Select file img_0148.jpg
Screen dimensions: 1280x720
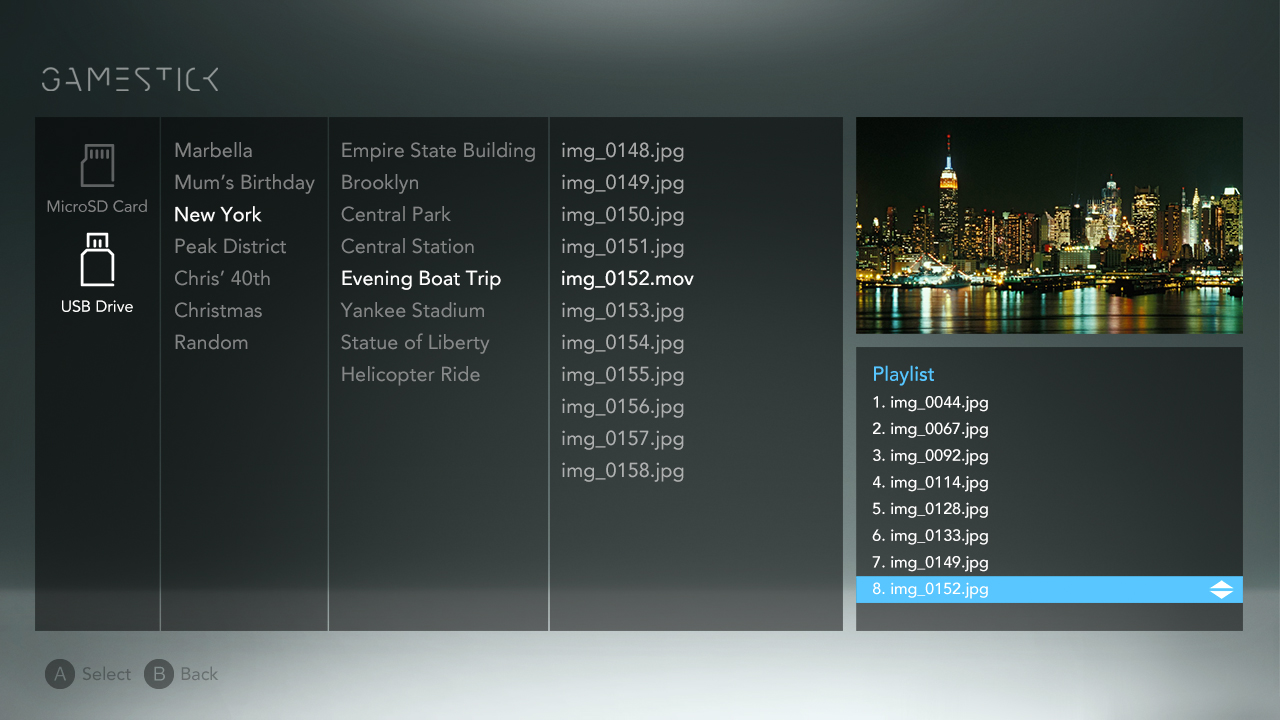(x=622, y=151)
